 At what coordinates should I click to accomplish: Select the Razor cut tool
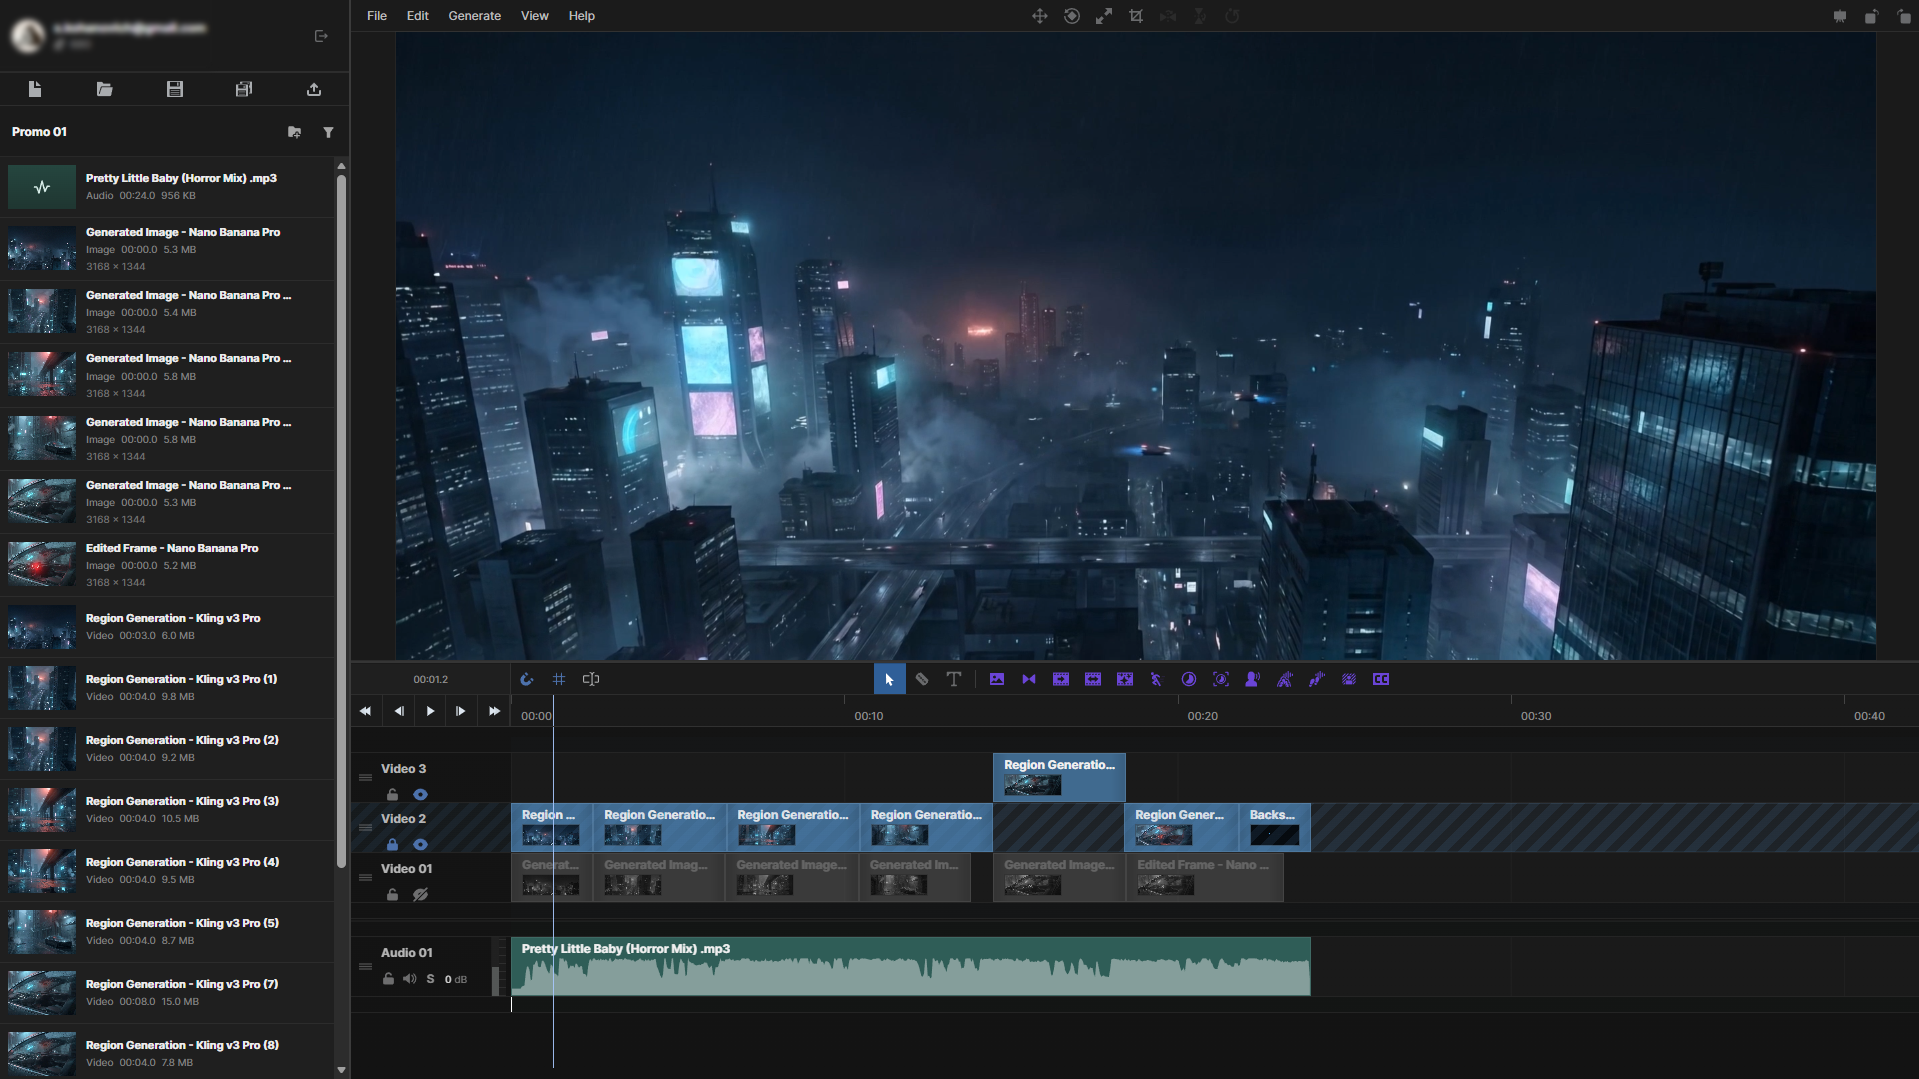point(922,679)
